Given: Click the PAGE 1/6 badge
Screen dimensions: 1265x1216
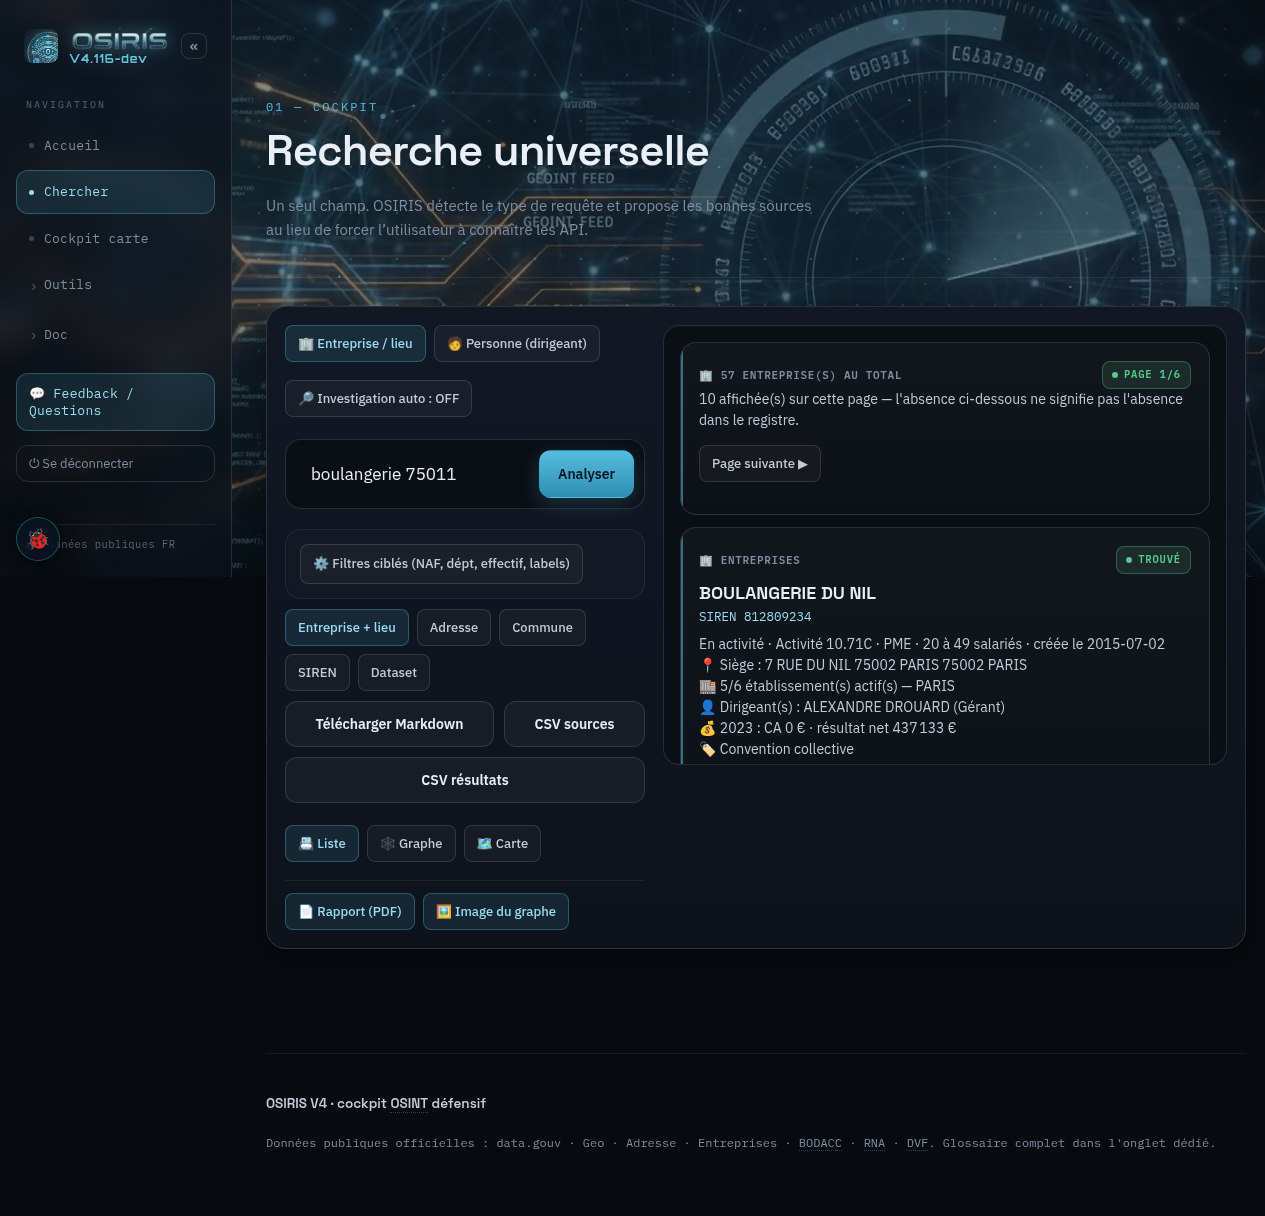Looking at the screenshot, I should click(1146, 375).
